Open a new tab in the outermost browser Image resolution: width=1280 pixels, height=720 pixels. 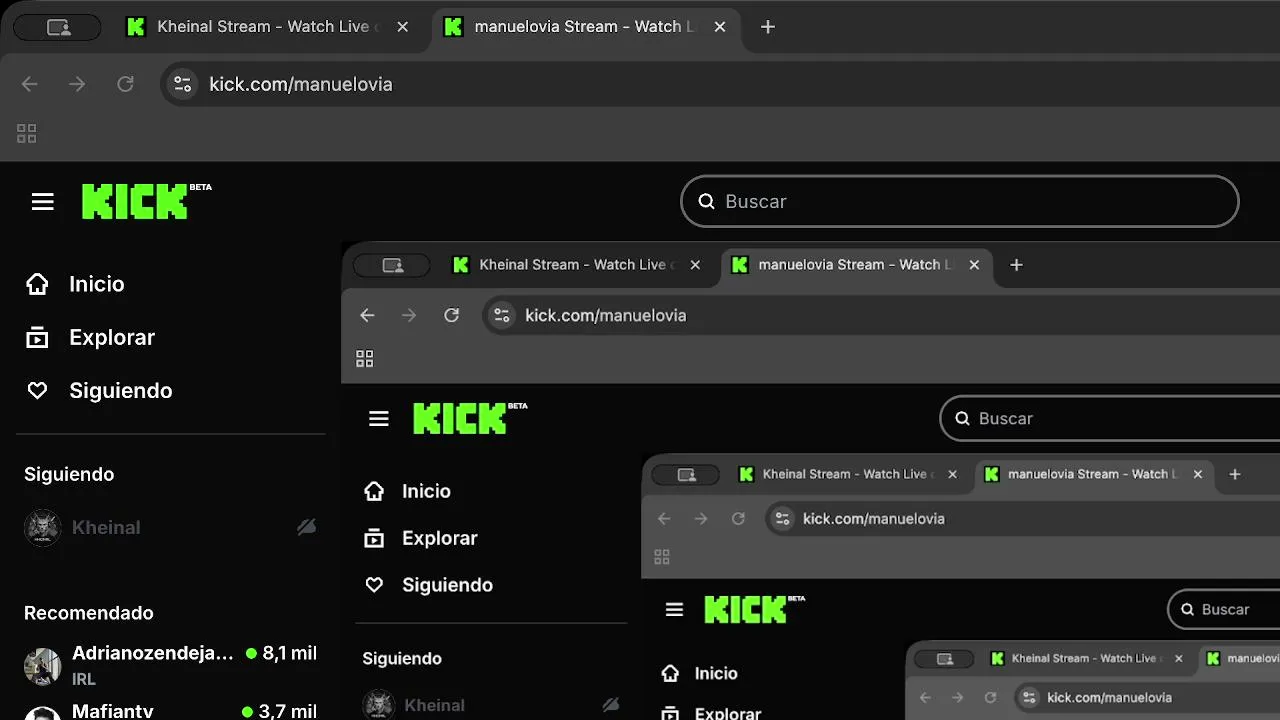click(x=768, y=27)
